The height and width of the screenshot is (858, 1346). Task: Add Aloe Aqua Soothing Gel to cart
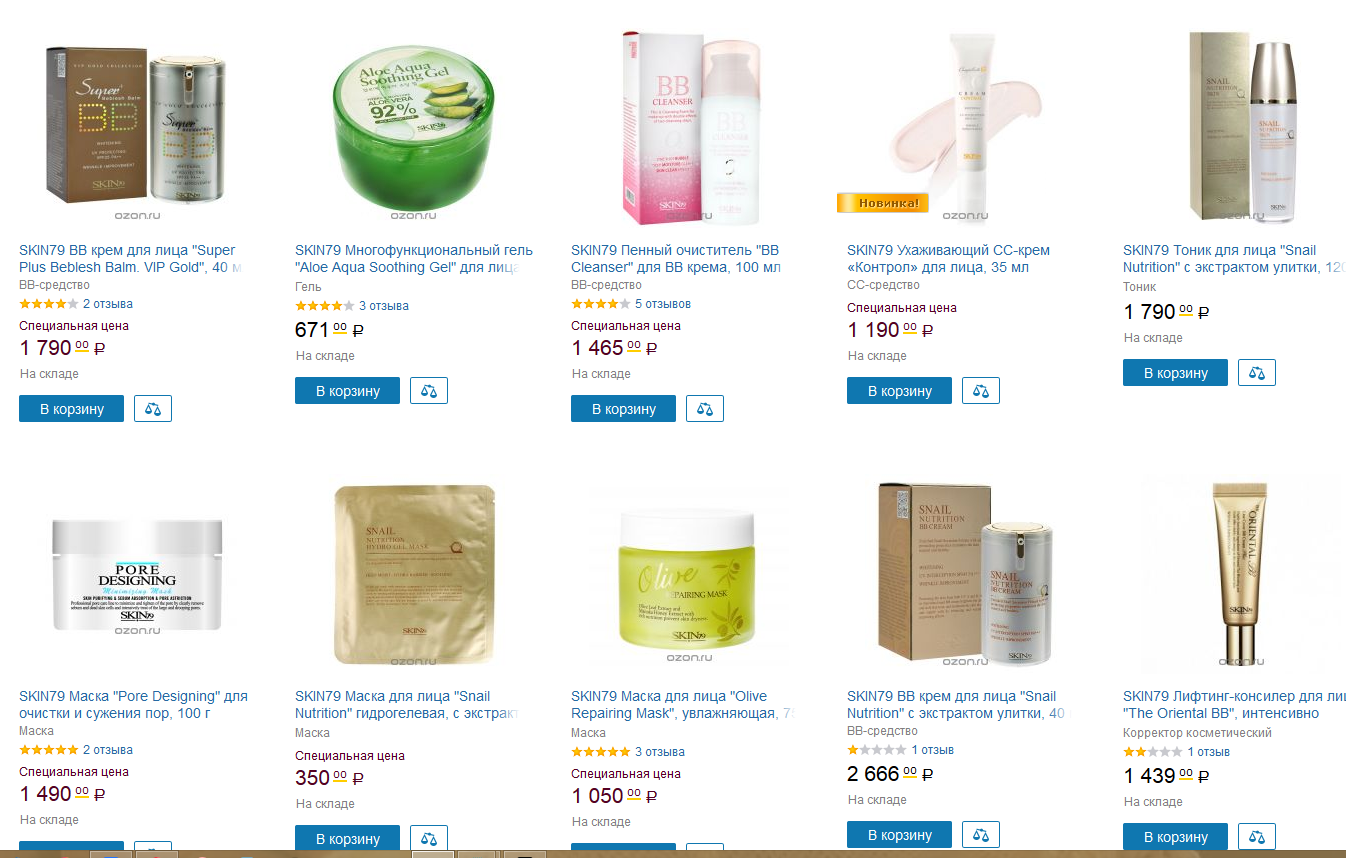[347, 390]
